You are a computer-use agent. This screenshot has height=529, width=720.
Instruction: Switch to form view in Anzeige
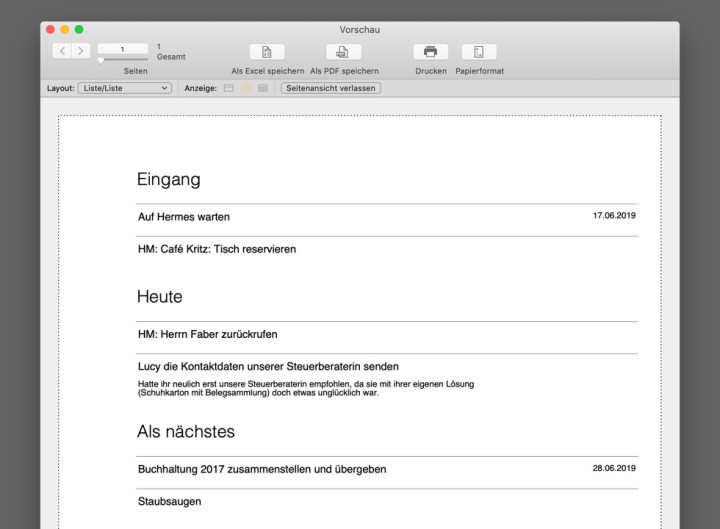[228, 88]
